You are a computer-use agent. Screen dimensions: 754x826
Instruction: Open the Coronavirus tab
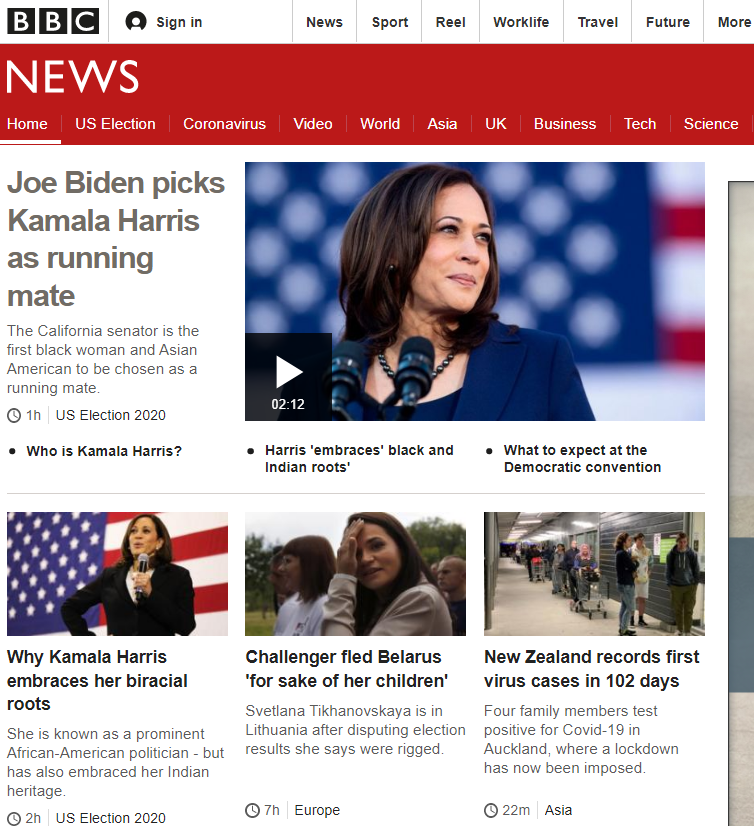(224, 124)
